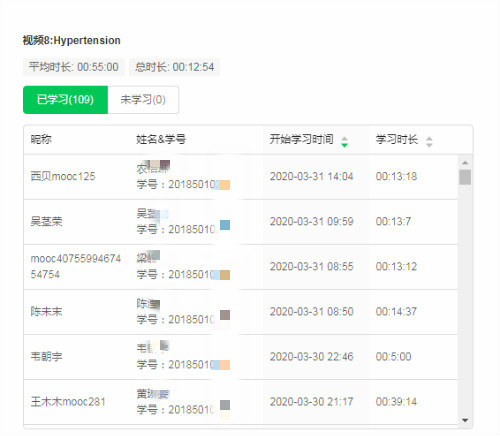Image resolution: width=500 pixels, height=436 pixels.
Task: Click the scrollbar up arrow
Action: tap(465, 163)
